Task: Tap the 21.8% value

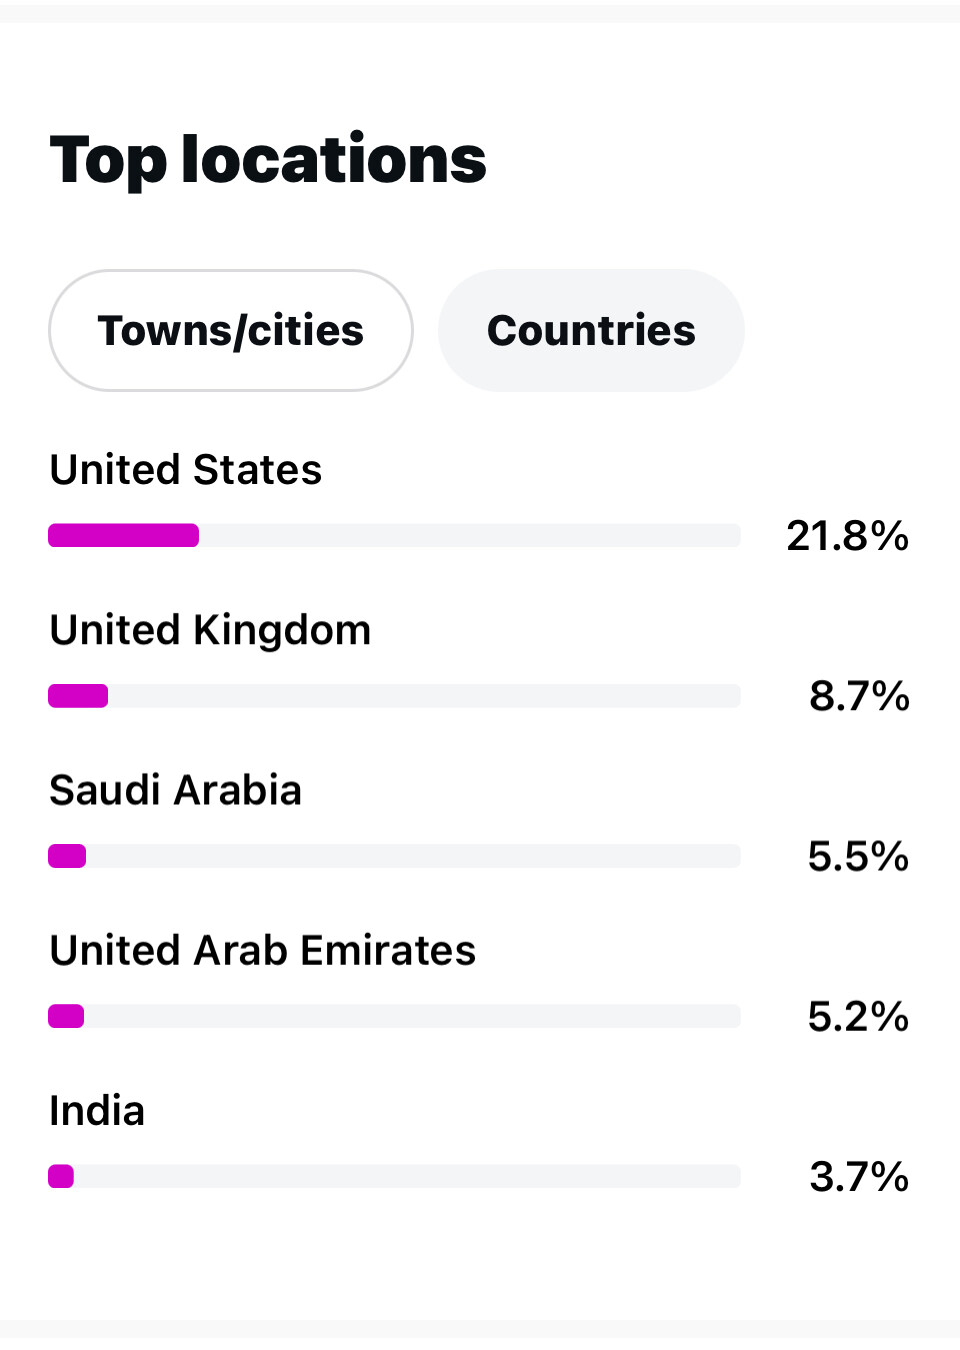Action: pyautogui.click(x=847, y=536)
